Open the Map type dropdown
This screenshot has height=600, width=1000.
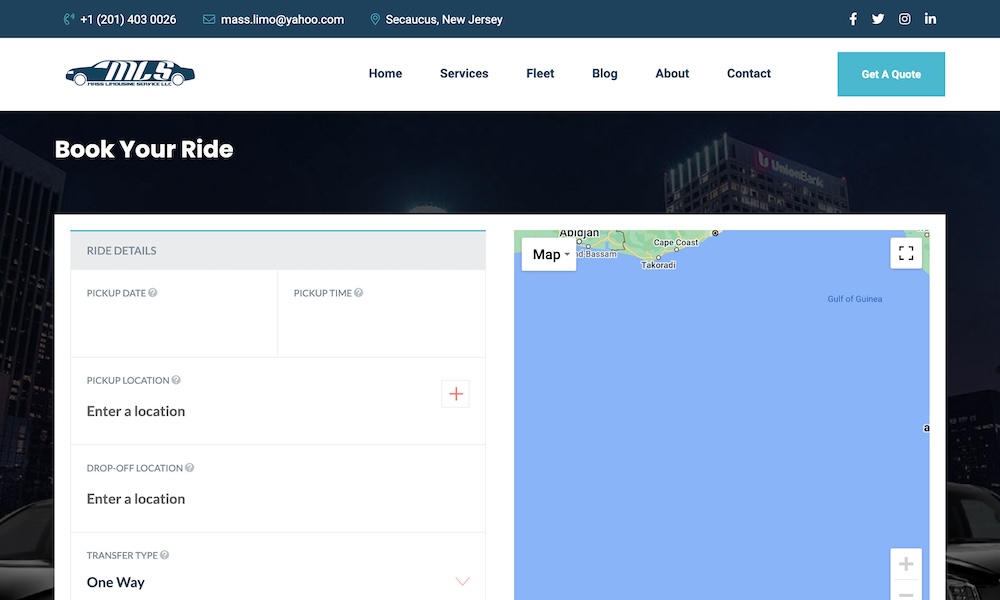tap(550, 254)
